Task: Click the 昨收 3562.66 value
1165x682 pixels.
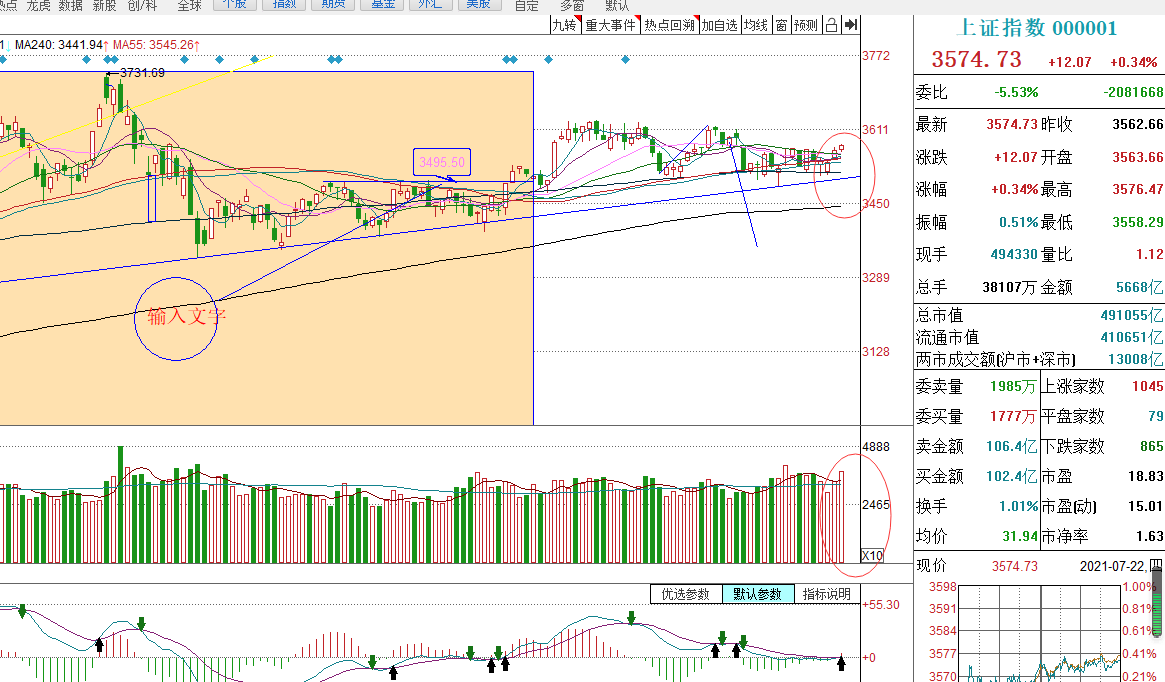Action: click(x=1138, y=124)
